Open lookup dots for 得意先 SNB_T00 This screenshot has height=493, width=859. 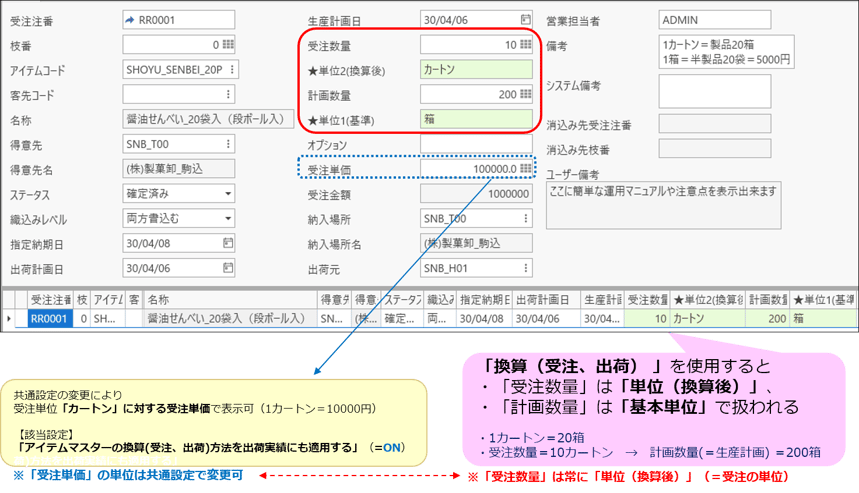tap(228, 144)
